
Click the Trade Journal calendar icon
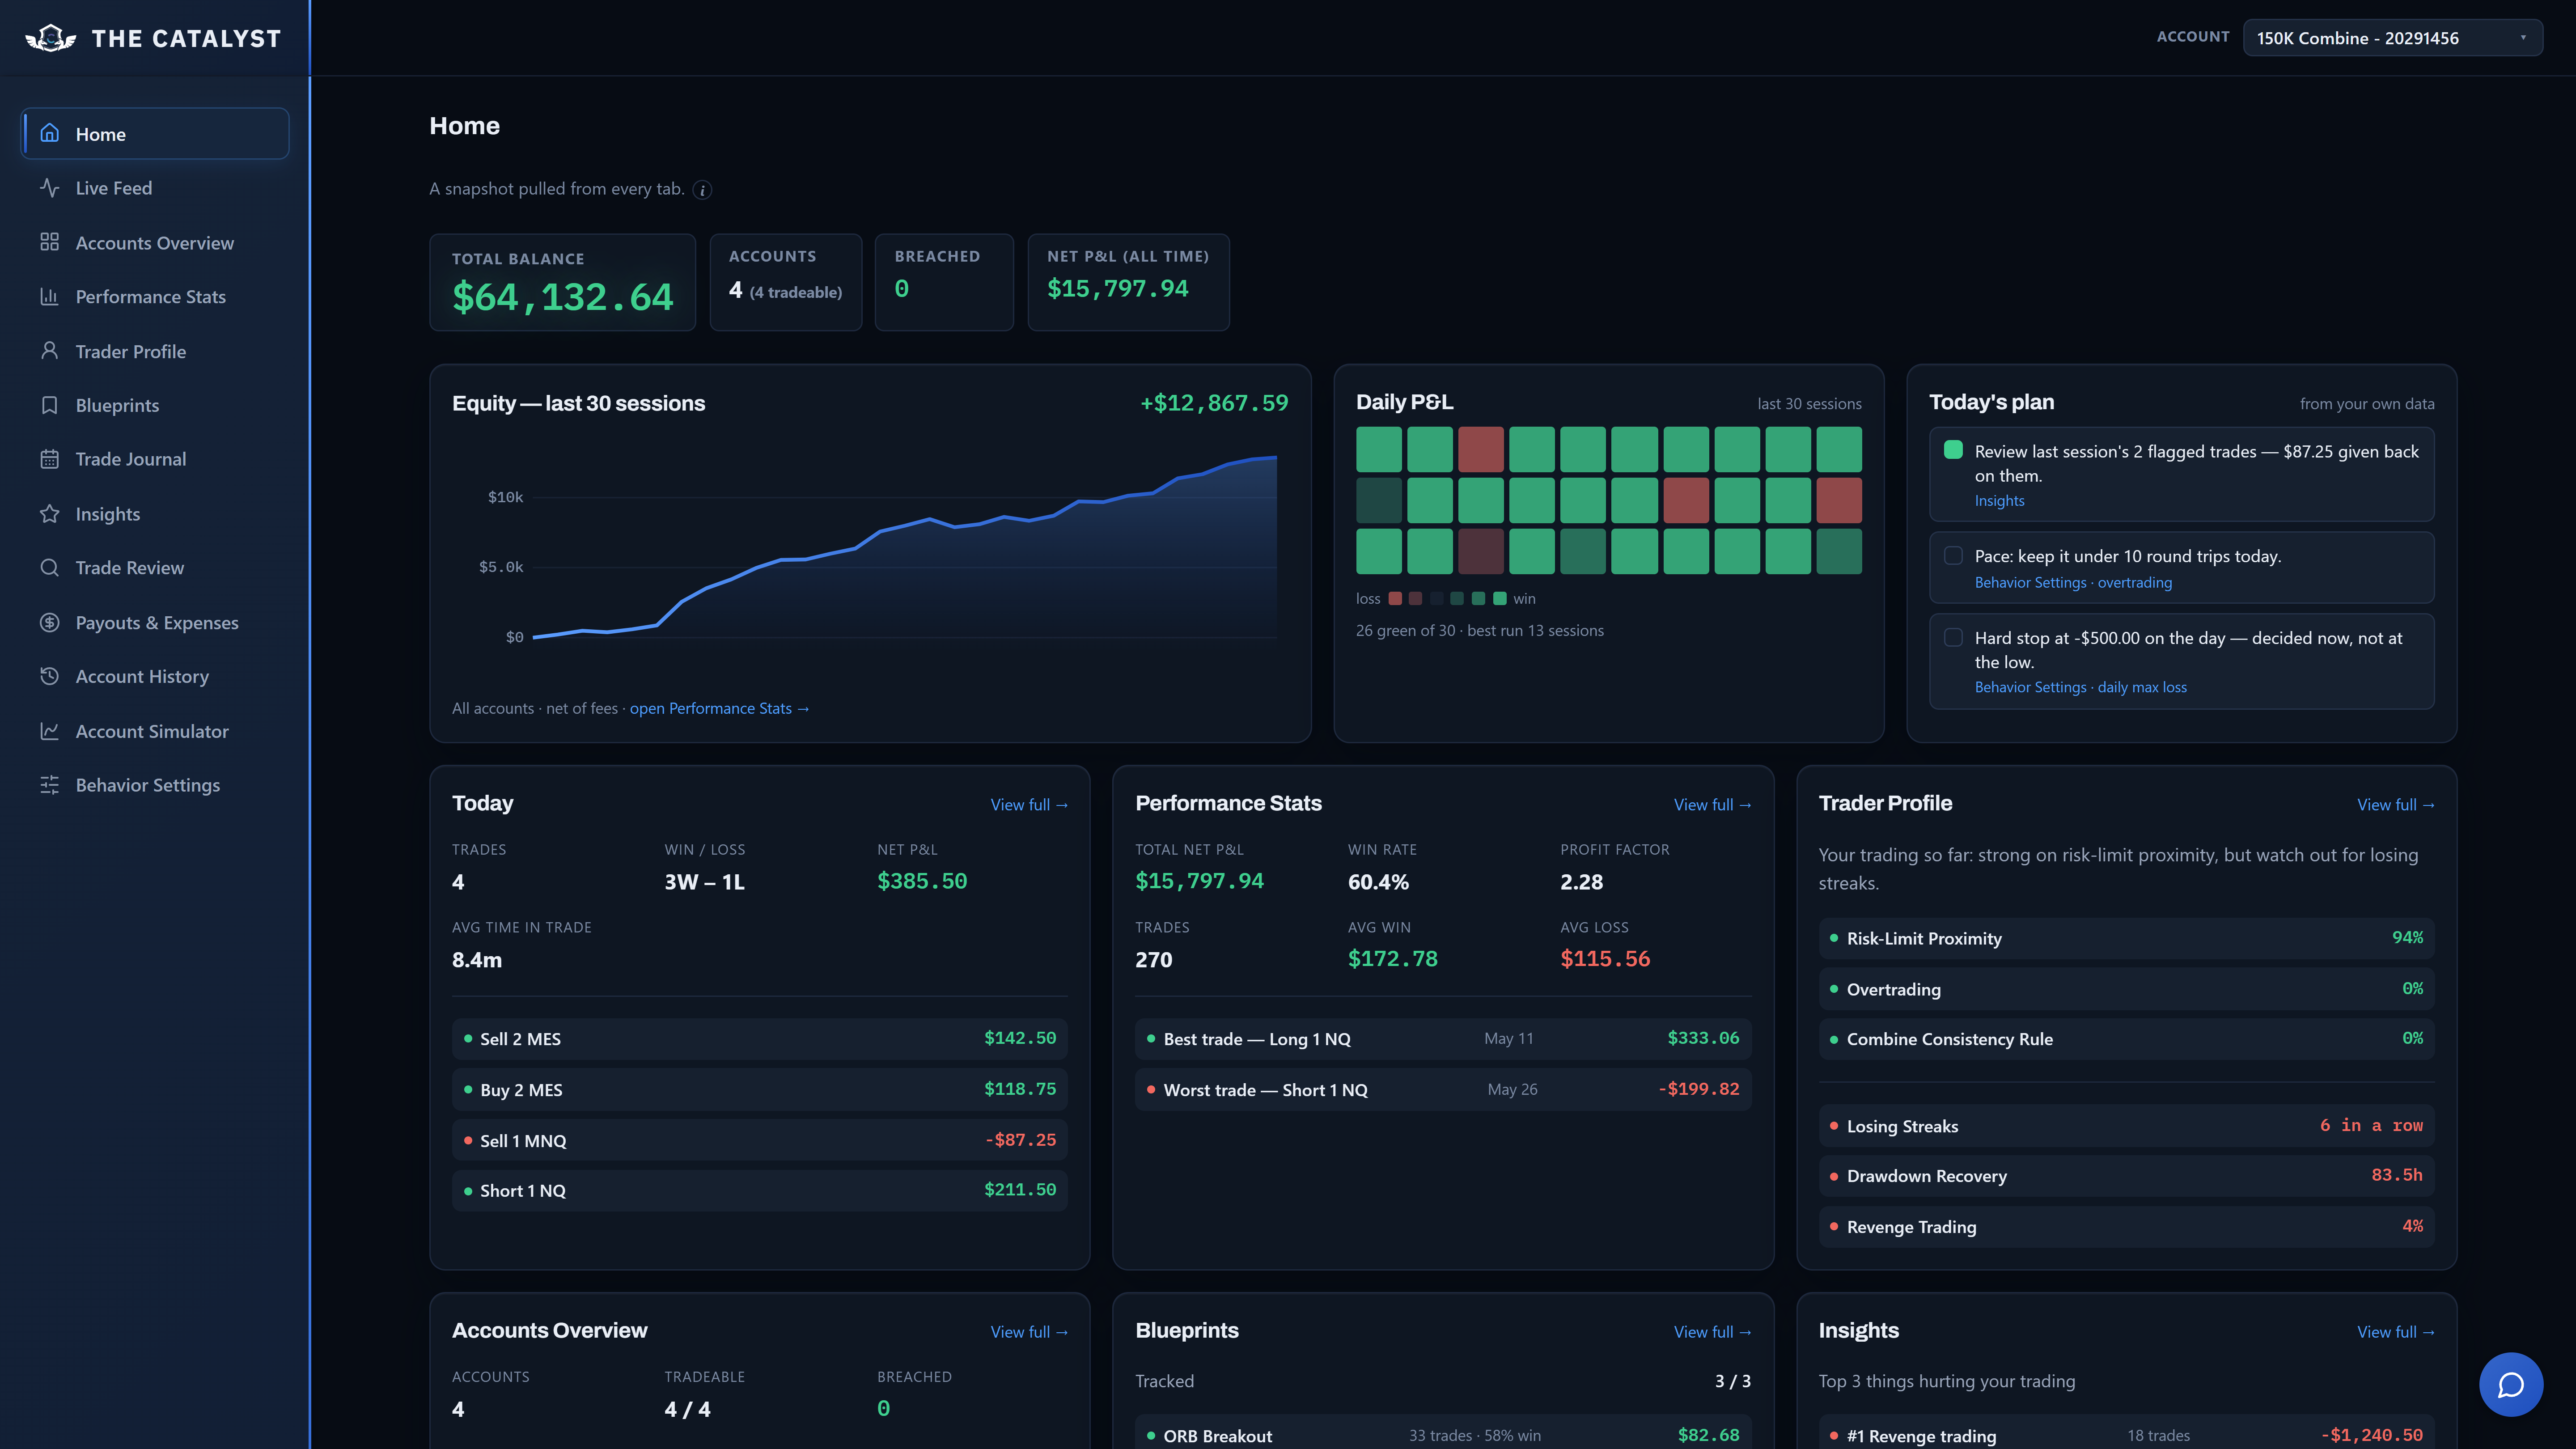[49, 459]
